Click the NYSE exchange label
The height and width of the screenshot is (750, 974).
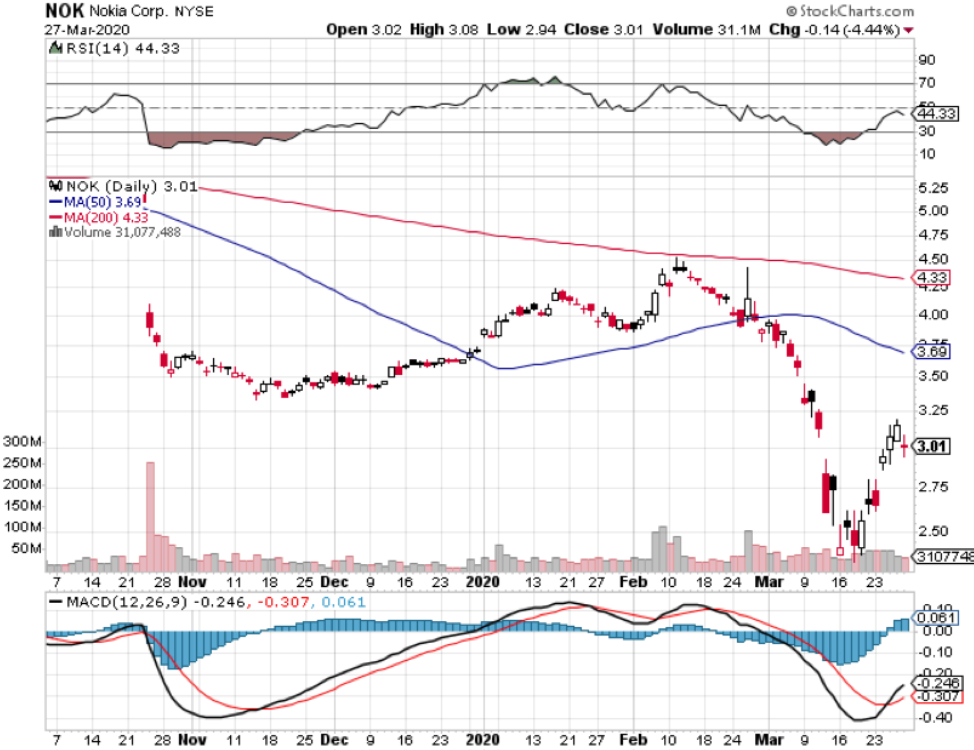[x=193, y=12]
